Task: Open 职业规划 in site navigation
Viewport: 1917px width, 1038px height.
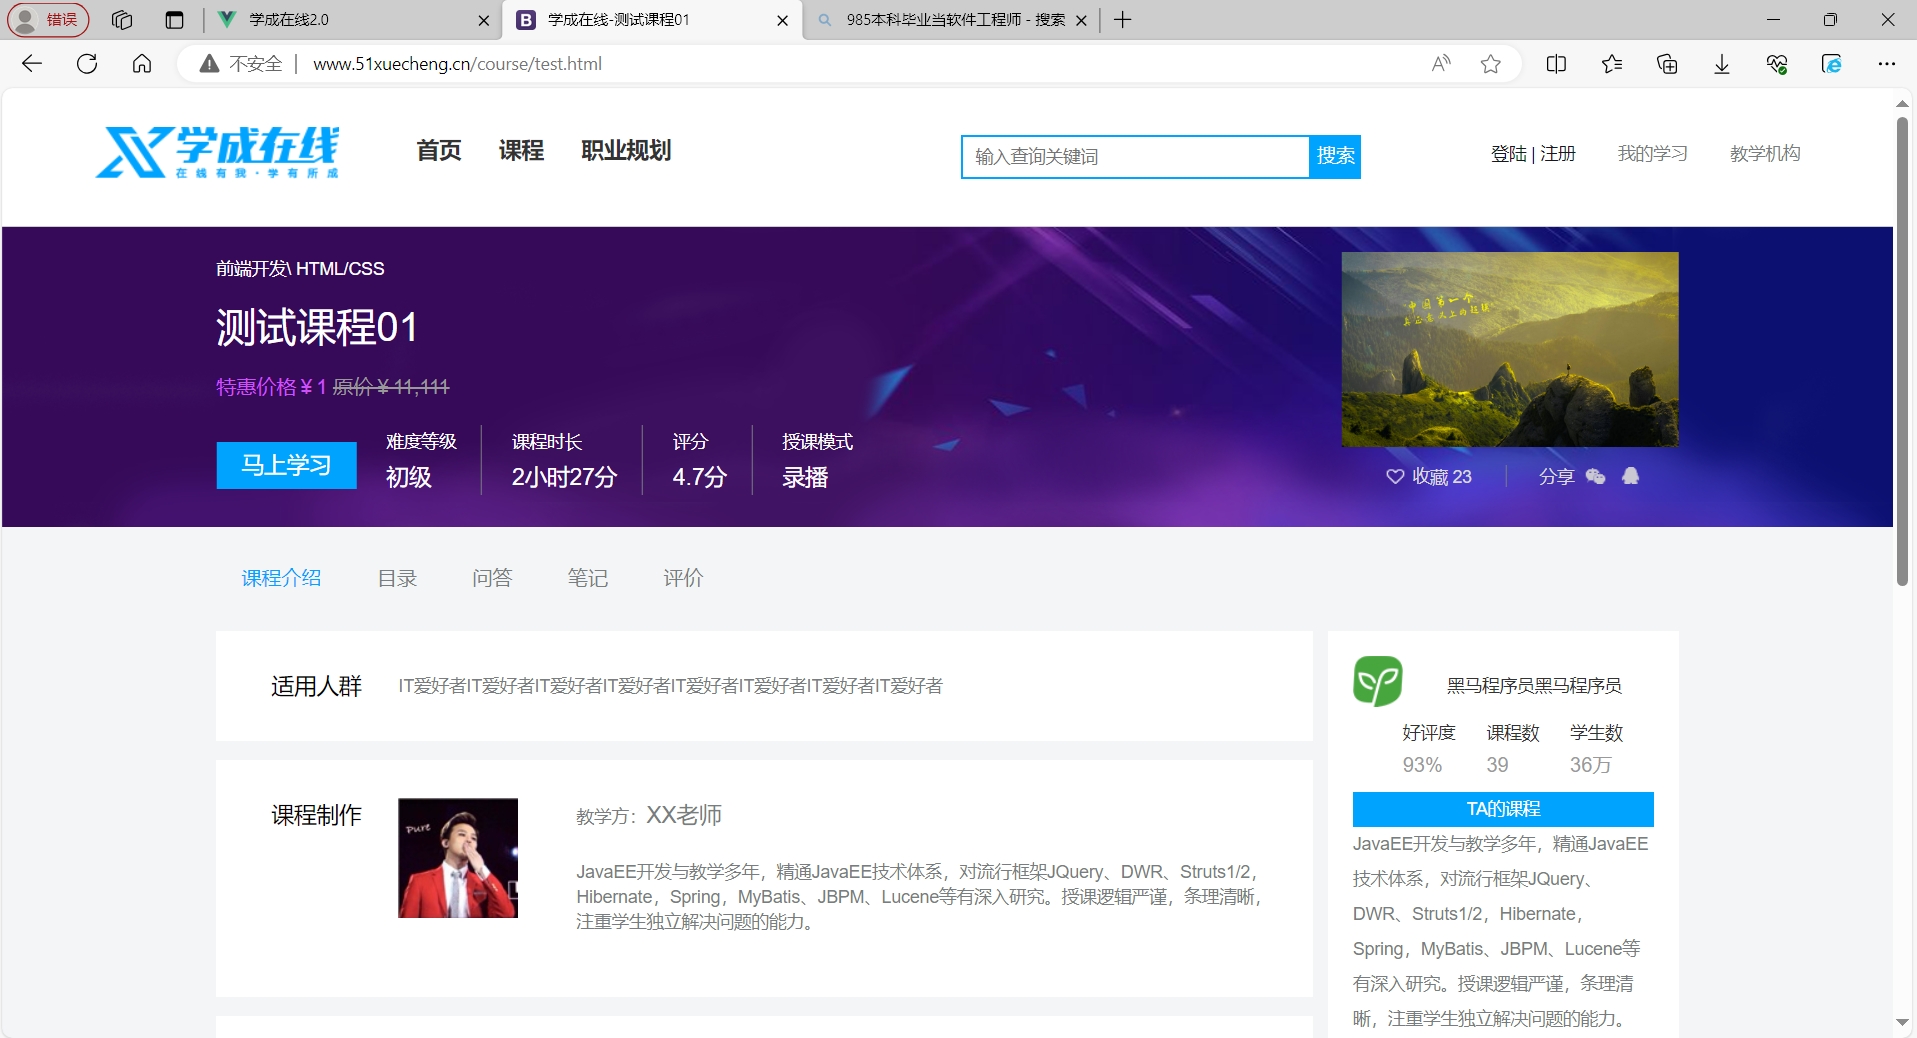Action: tap(626, 151)
